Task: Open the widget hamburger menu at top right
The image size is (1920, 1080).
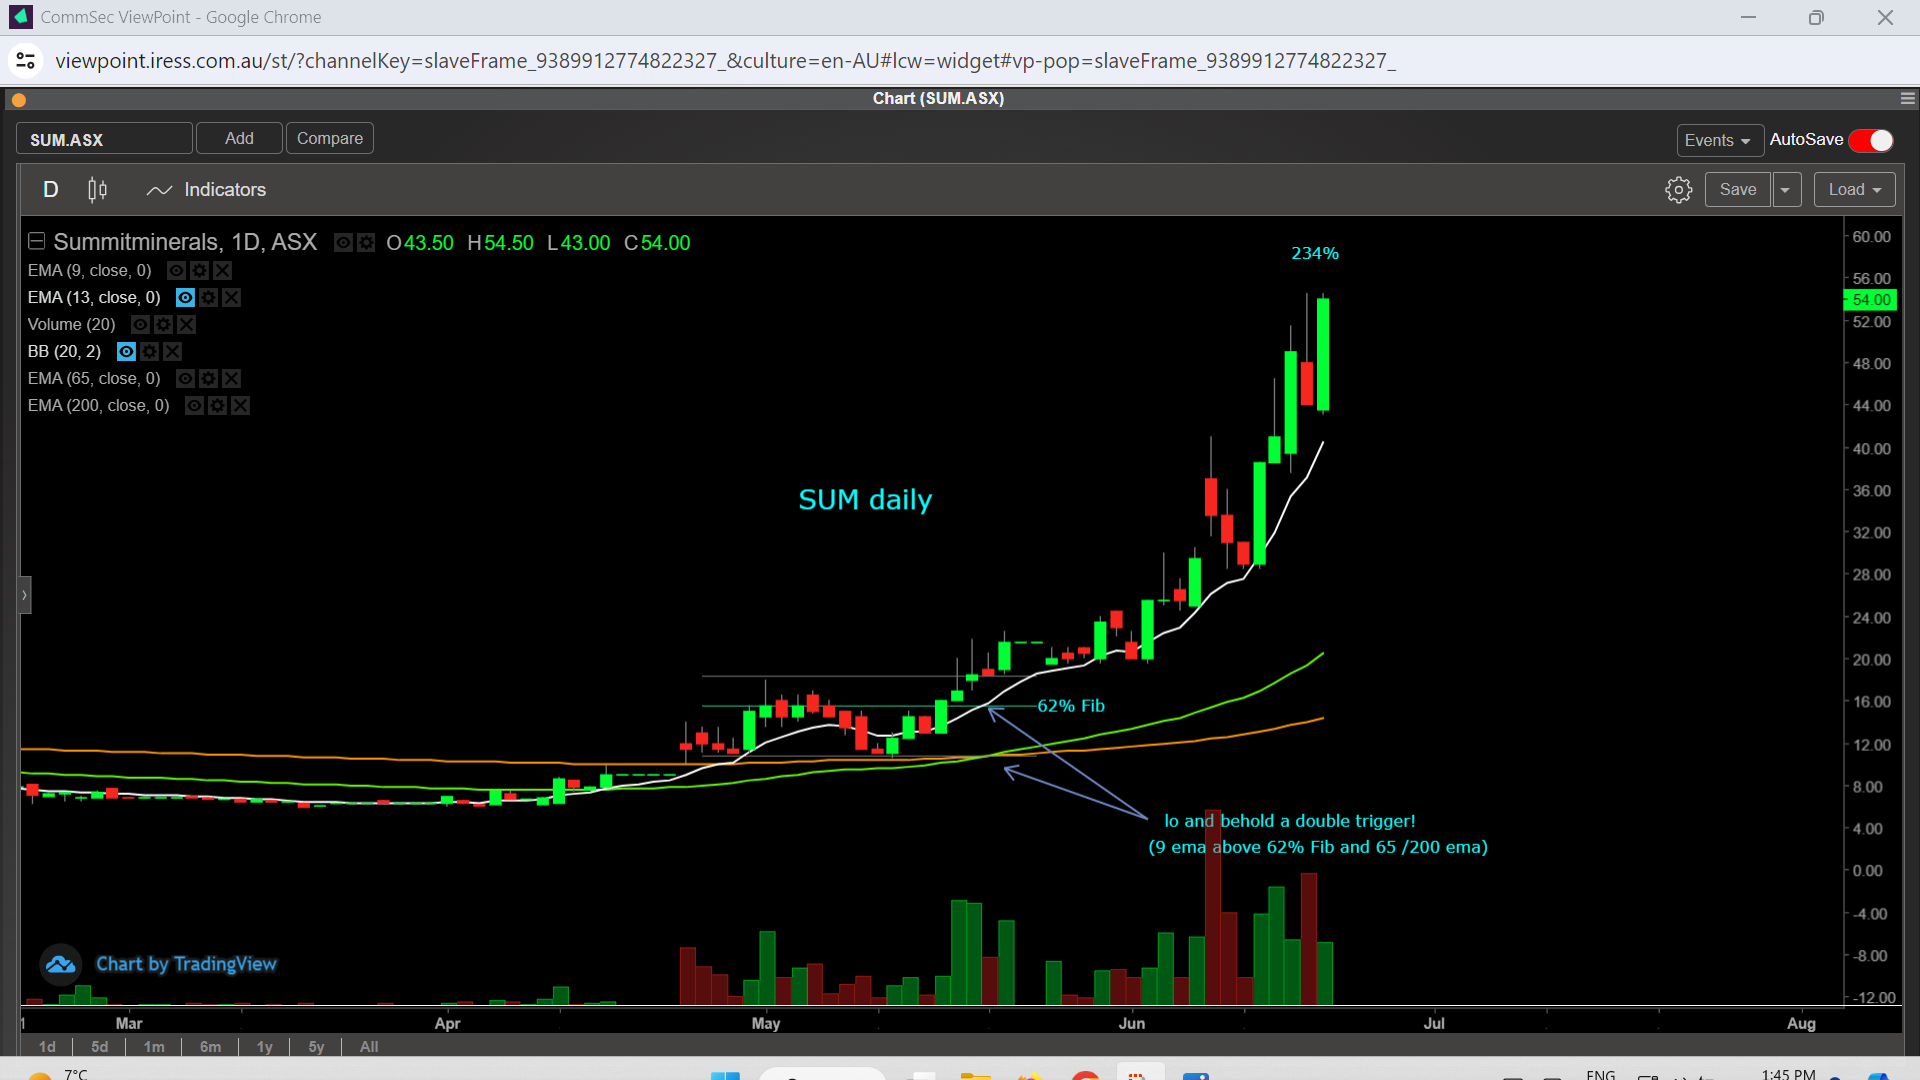Action: click(1907, 98)
